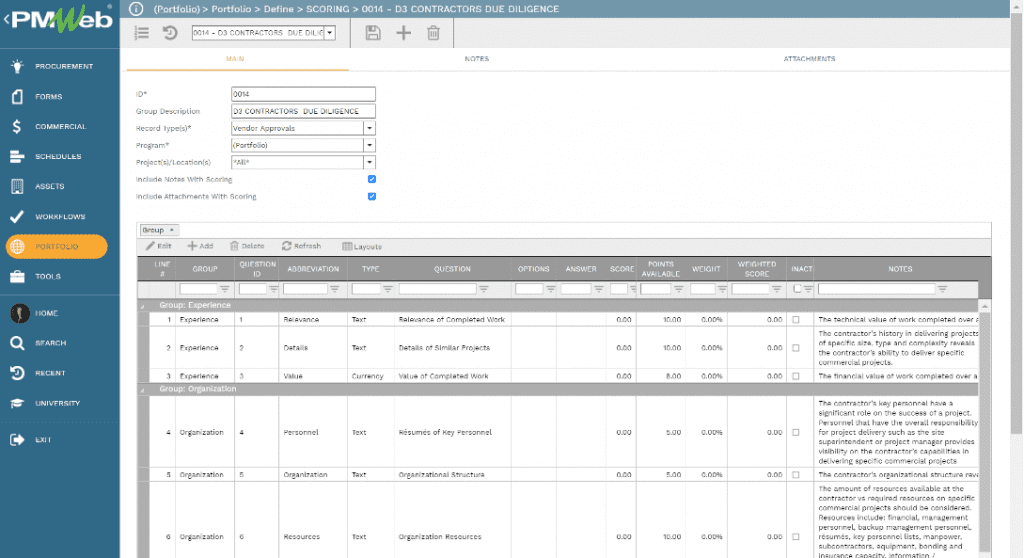Image resolution: width=1024 pixels, height=558 pixels.
Task: Open Program dropdown
Action: click(369, 145)
